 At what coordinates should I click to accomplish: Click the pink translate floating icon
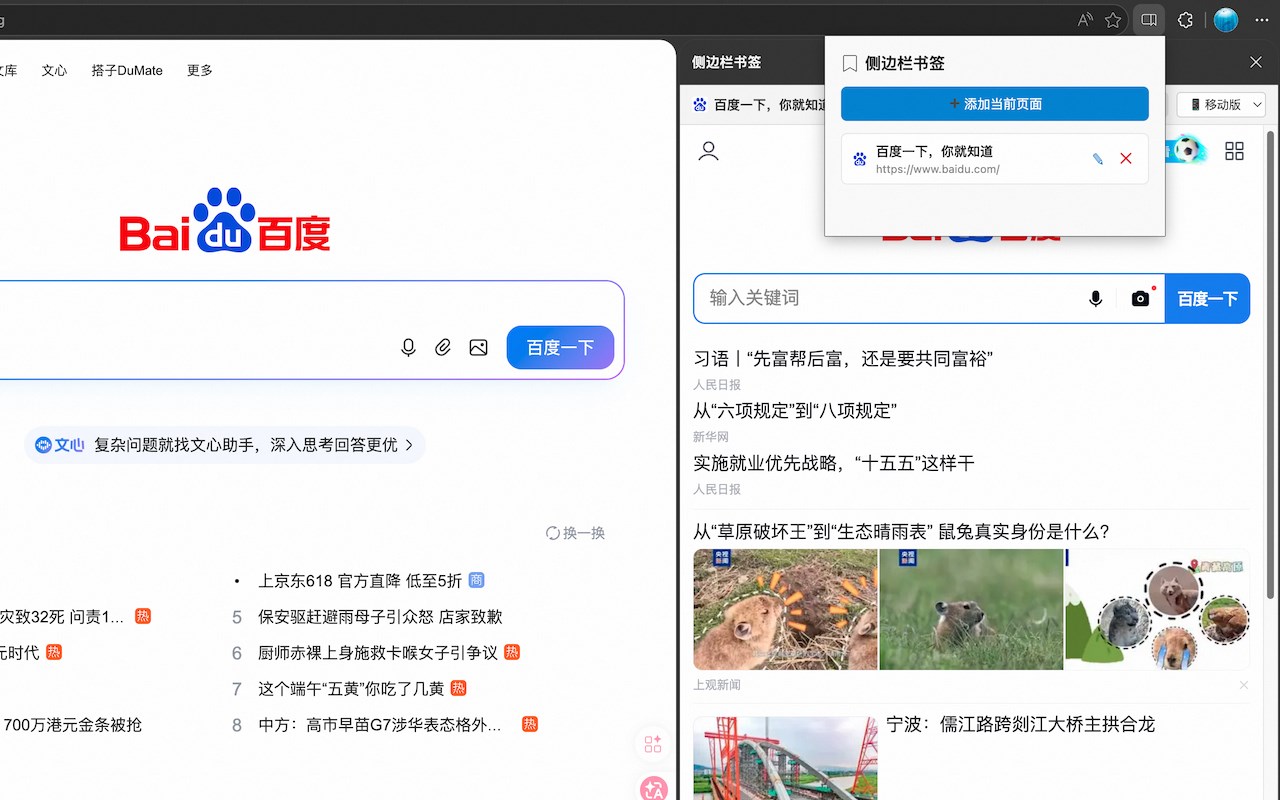tap(653, 787)
